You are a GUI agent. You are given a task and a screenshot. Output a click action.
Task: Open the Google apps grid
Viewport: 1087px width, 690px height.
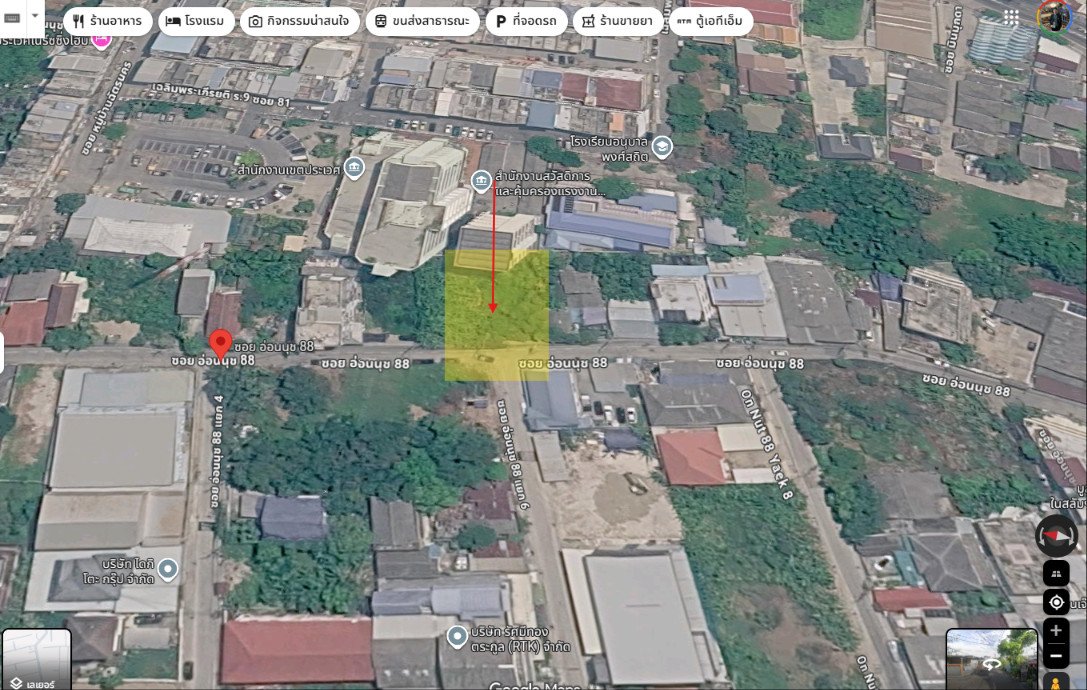point(1011,17)
